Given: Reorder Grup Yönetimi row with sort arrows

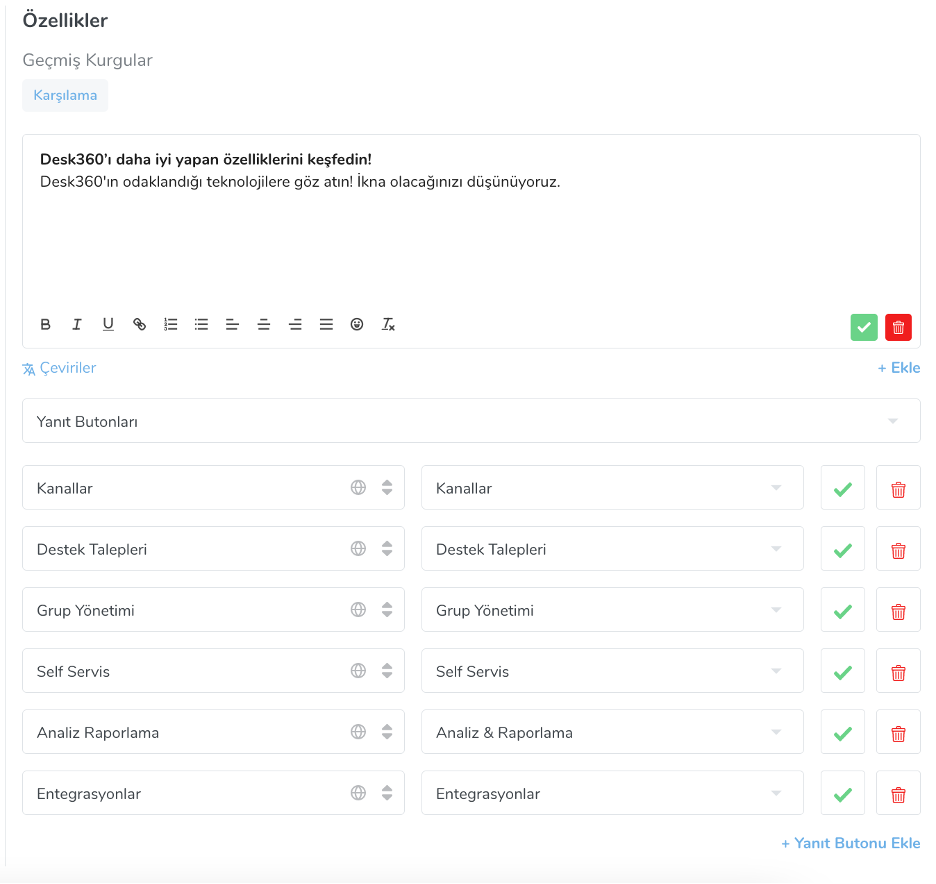Looking at the screenshot, I should click(387, 609).
